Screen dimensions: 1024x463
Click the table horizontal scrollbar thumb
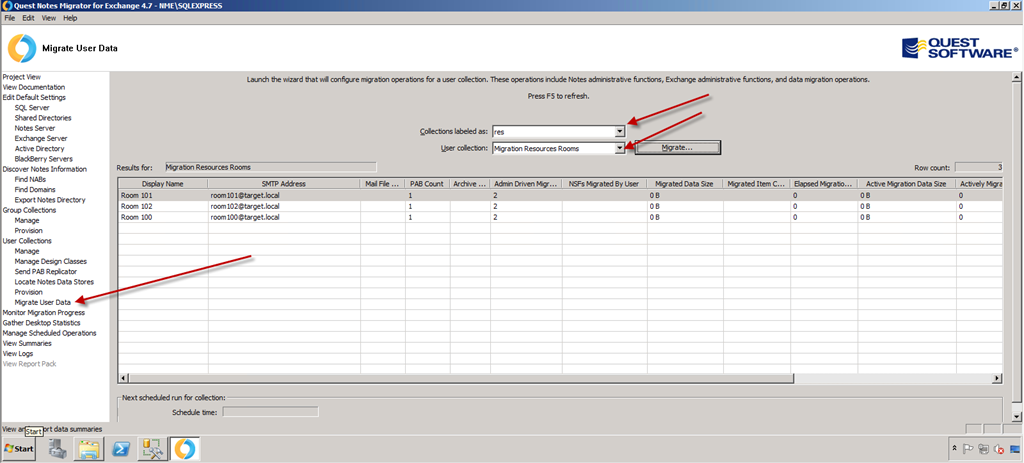pos(460,378)
